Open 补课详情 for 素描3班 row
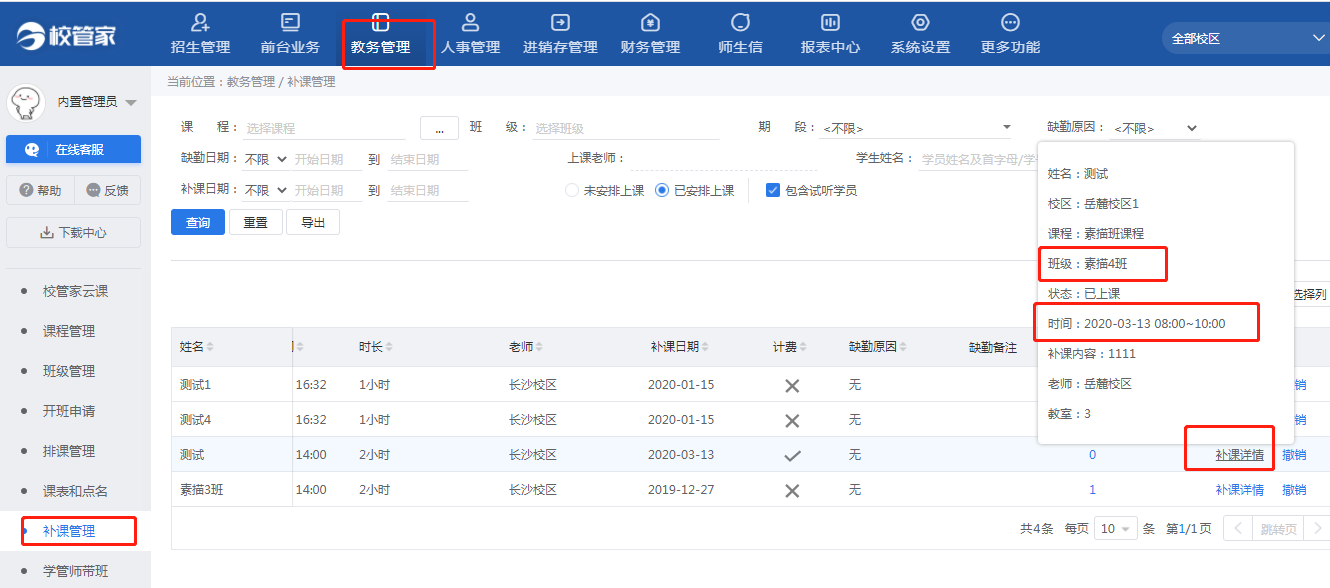Screen dimensions: 1330x588 click(x=1239, y=490)
